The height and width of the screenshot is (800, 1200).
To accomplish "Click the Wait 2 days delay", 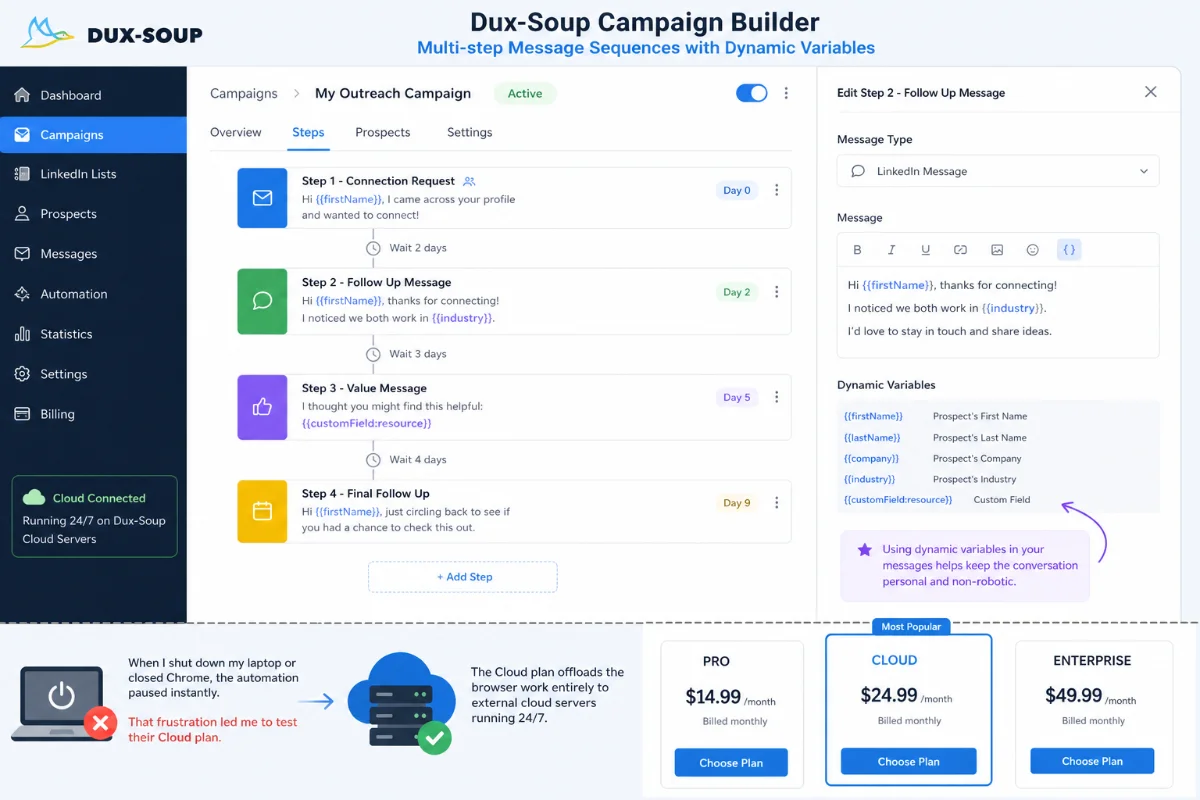I will (406, 248).
